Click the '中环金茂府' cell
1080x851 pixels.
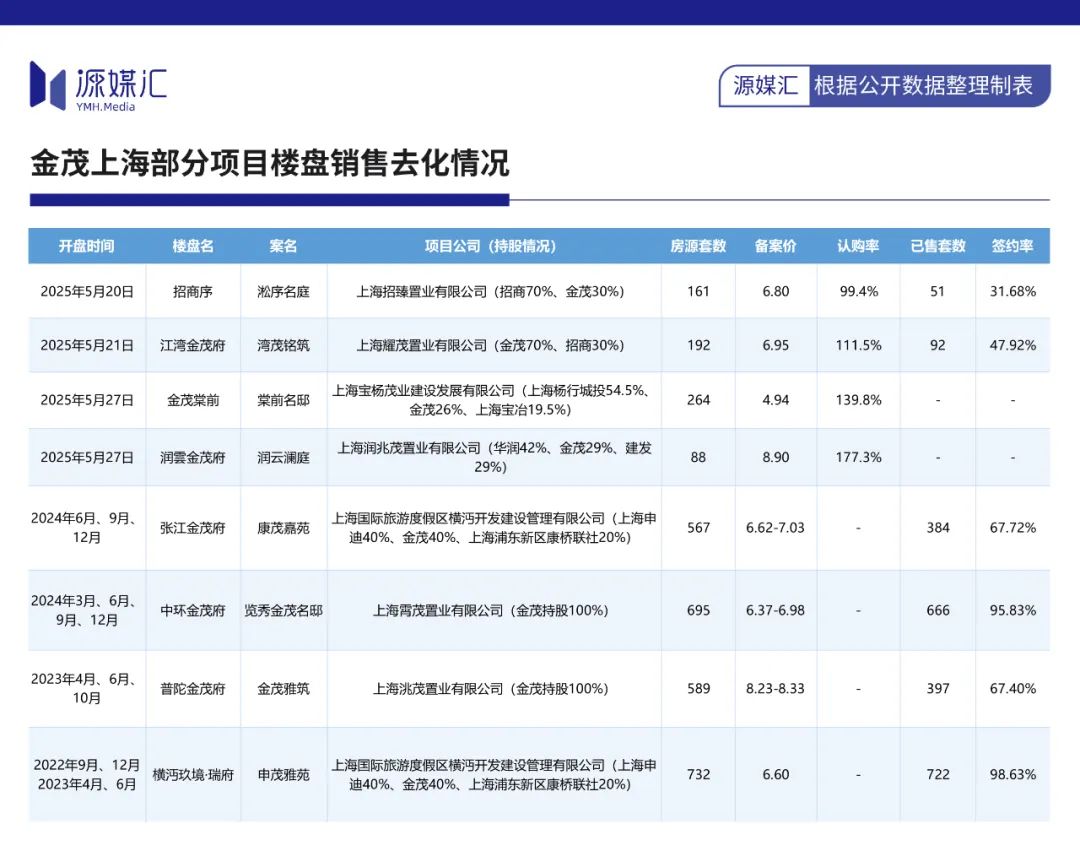tap(193, 610)
